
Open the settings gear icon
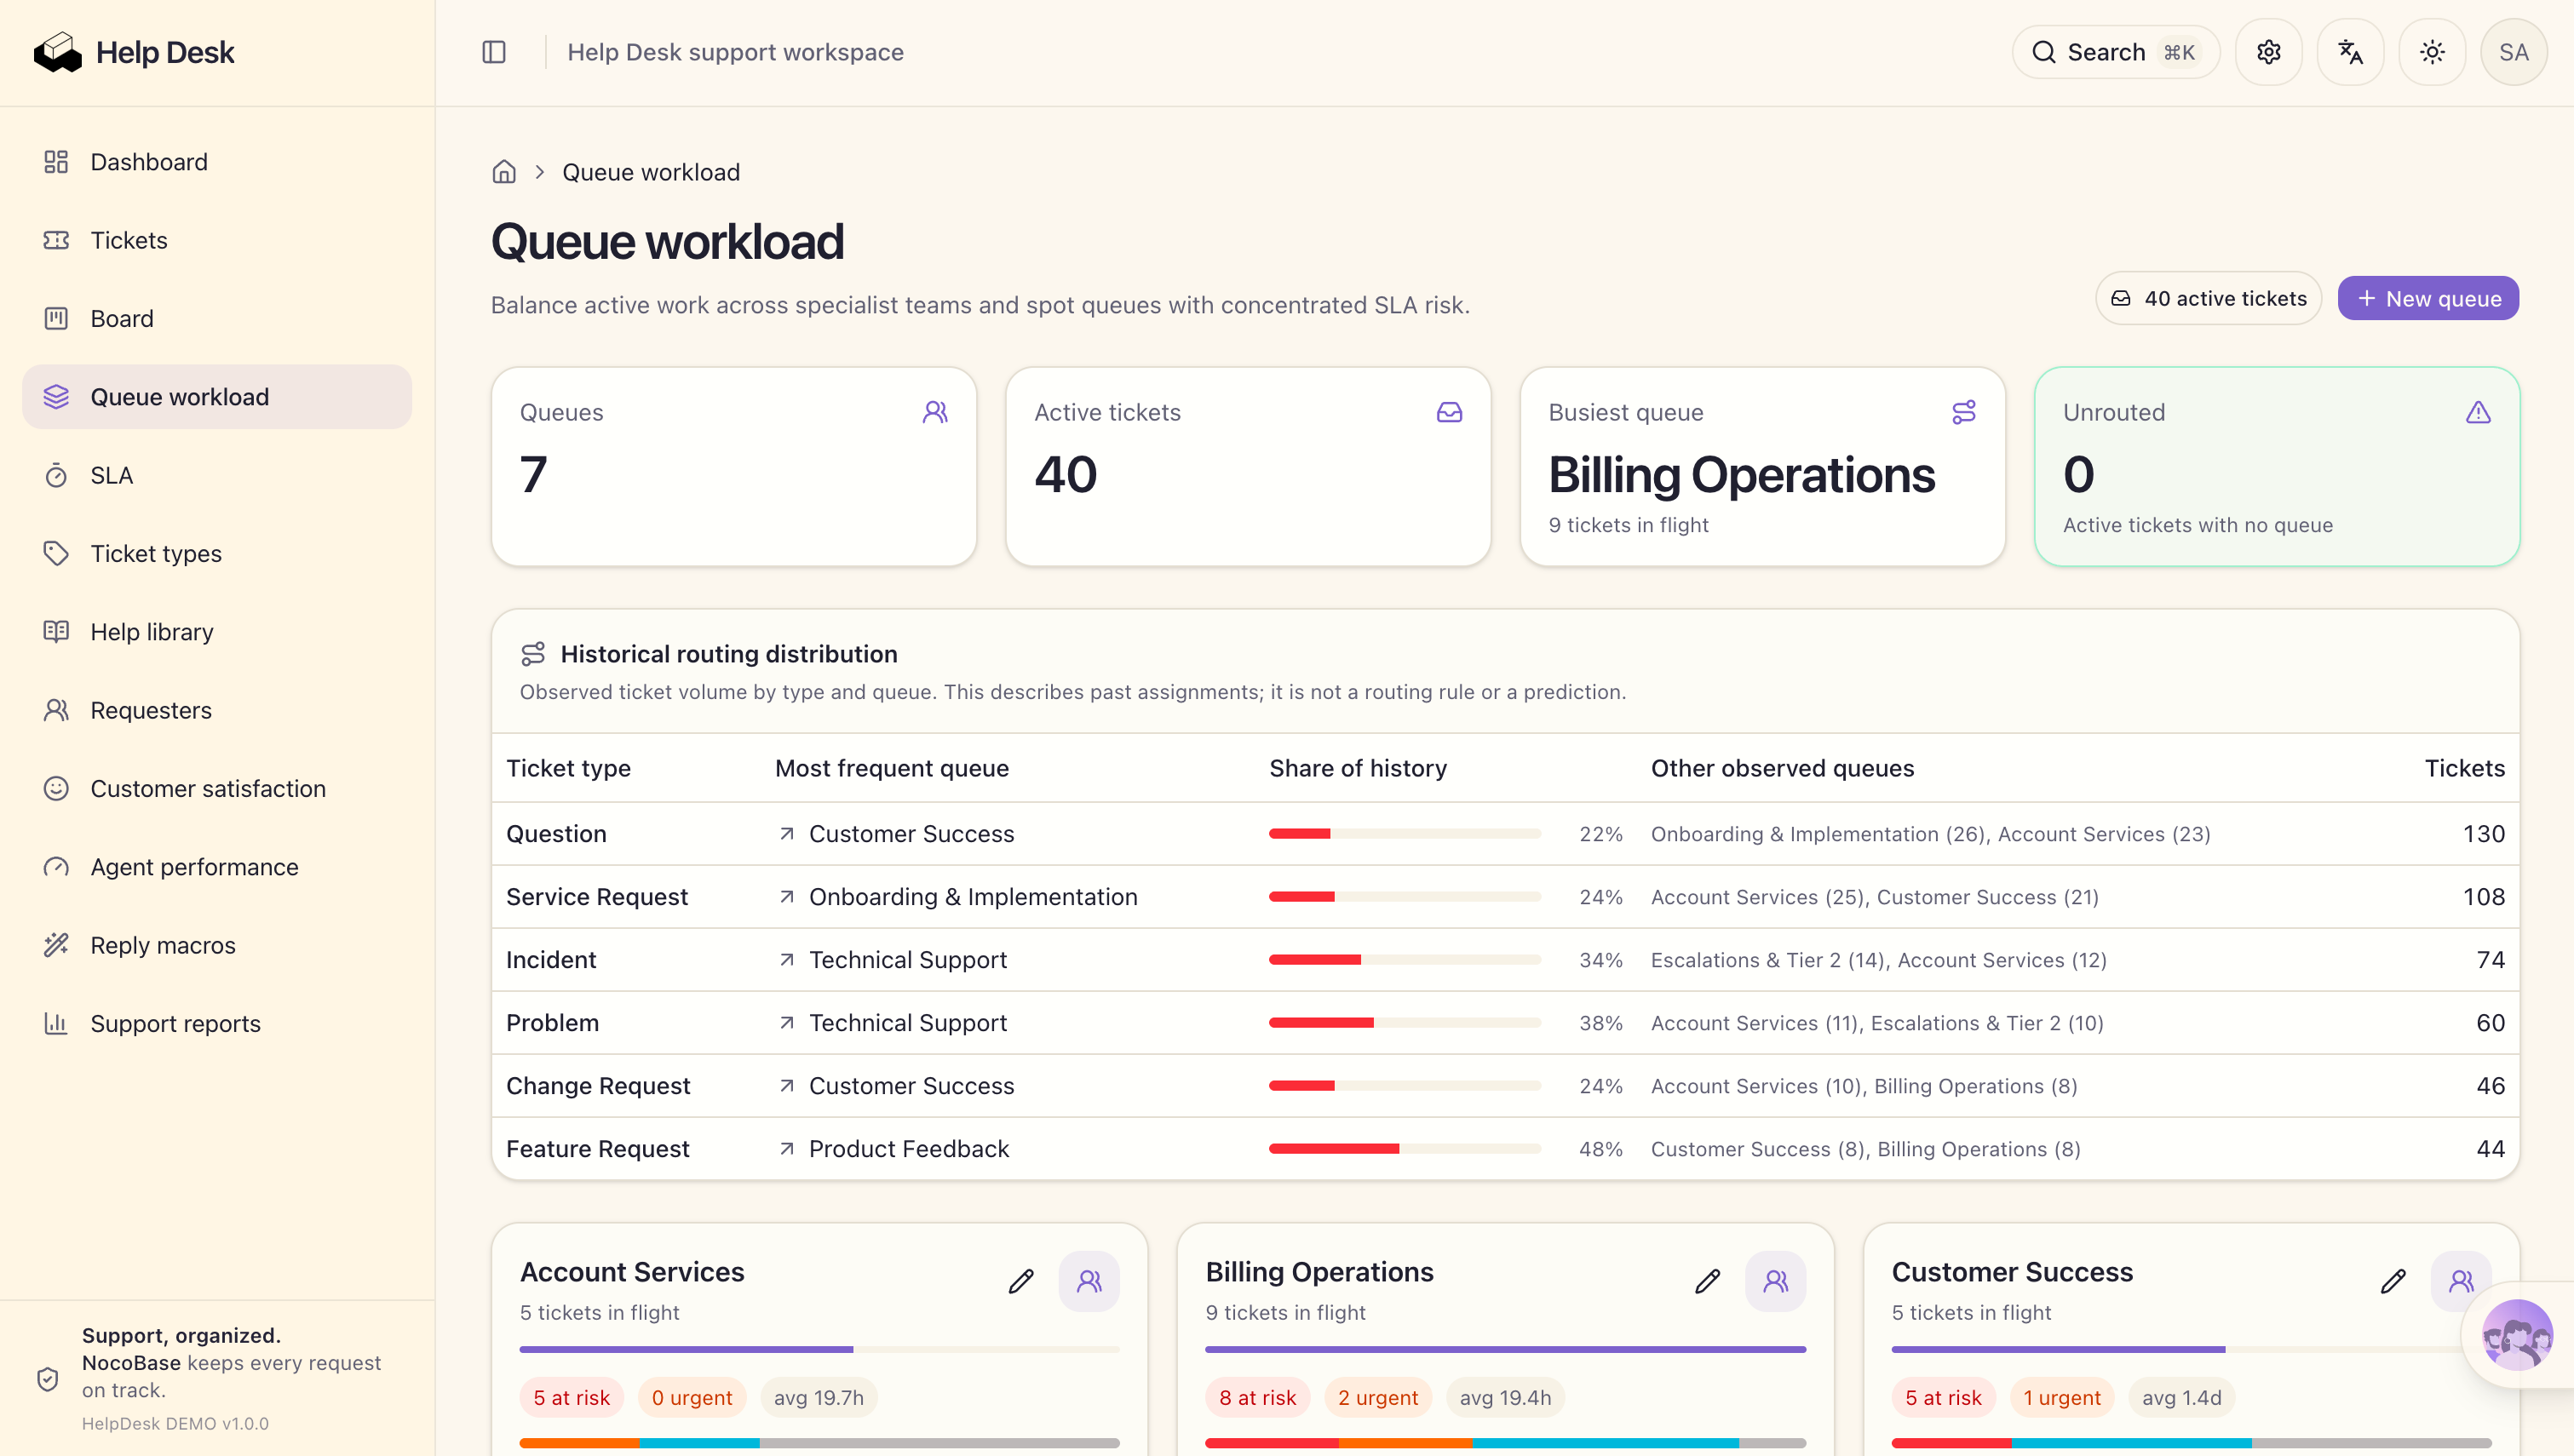tap(2268, 52)
